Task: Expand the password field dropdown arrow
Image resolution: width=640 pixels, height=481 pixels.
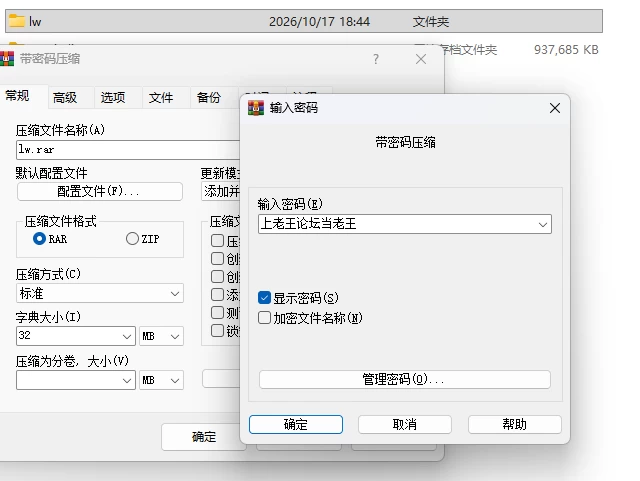Action: pos(542,224)
